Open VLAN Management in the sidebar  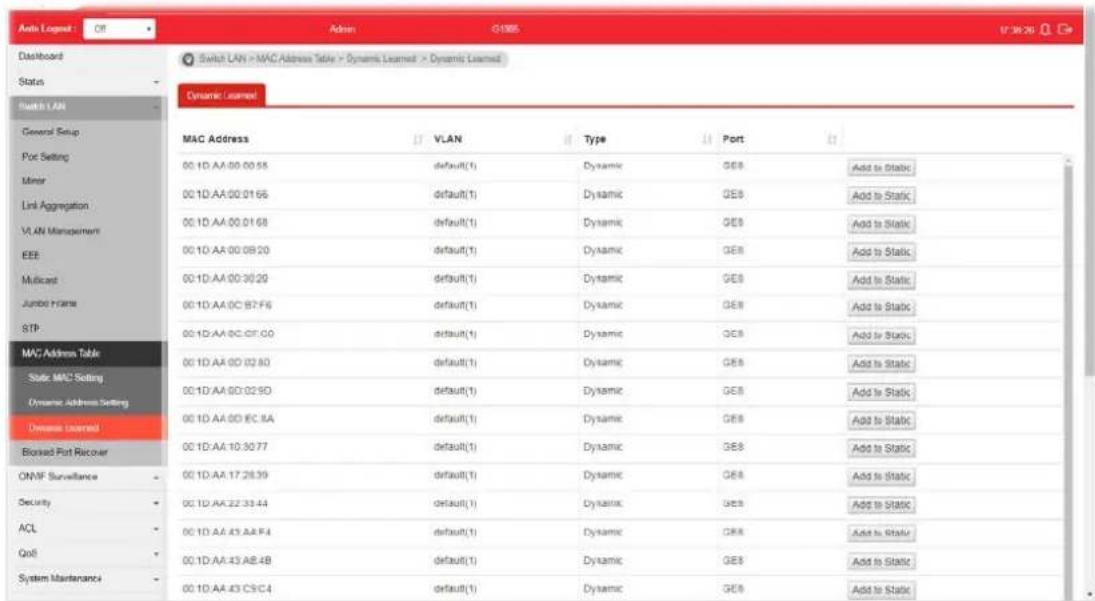61,230
